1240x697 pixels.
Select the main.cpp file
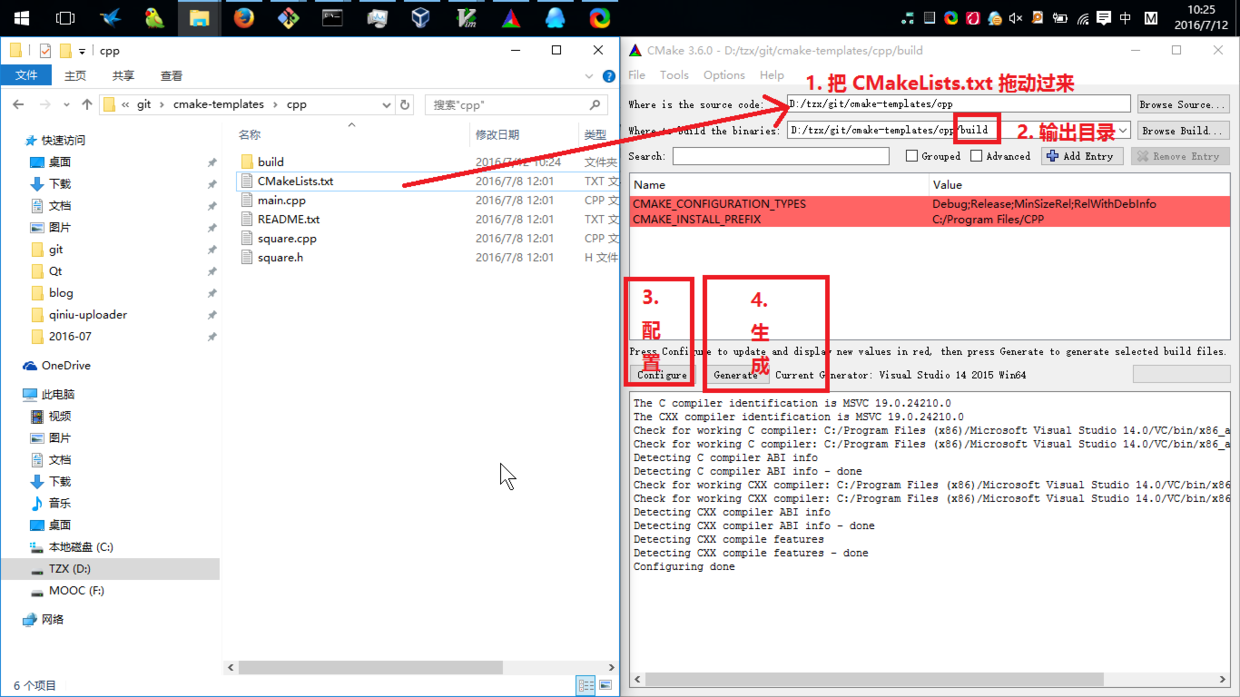281,200
